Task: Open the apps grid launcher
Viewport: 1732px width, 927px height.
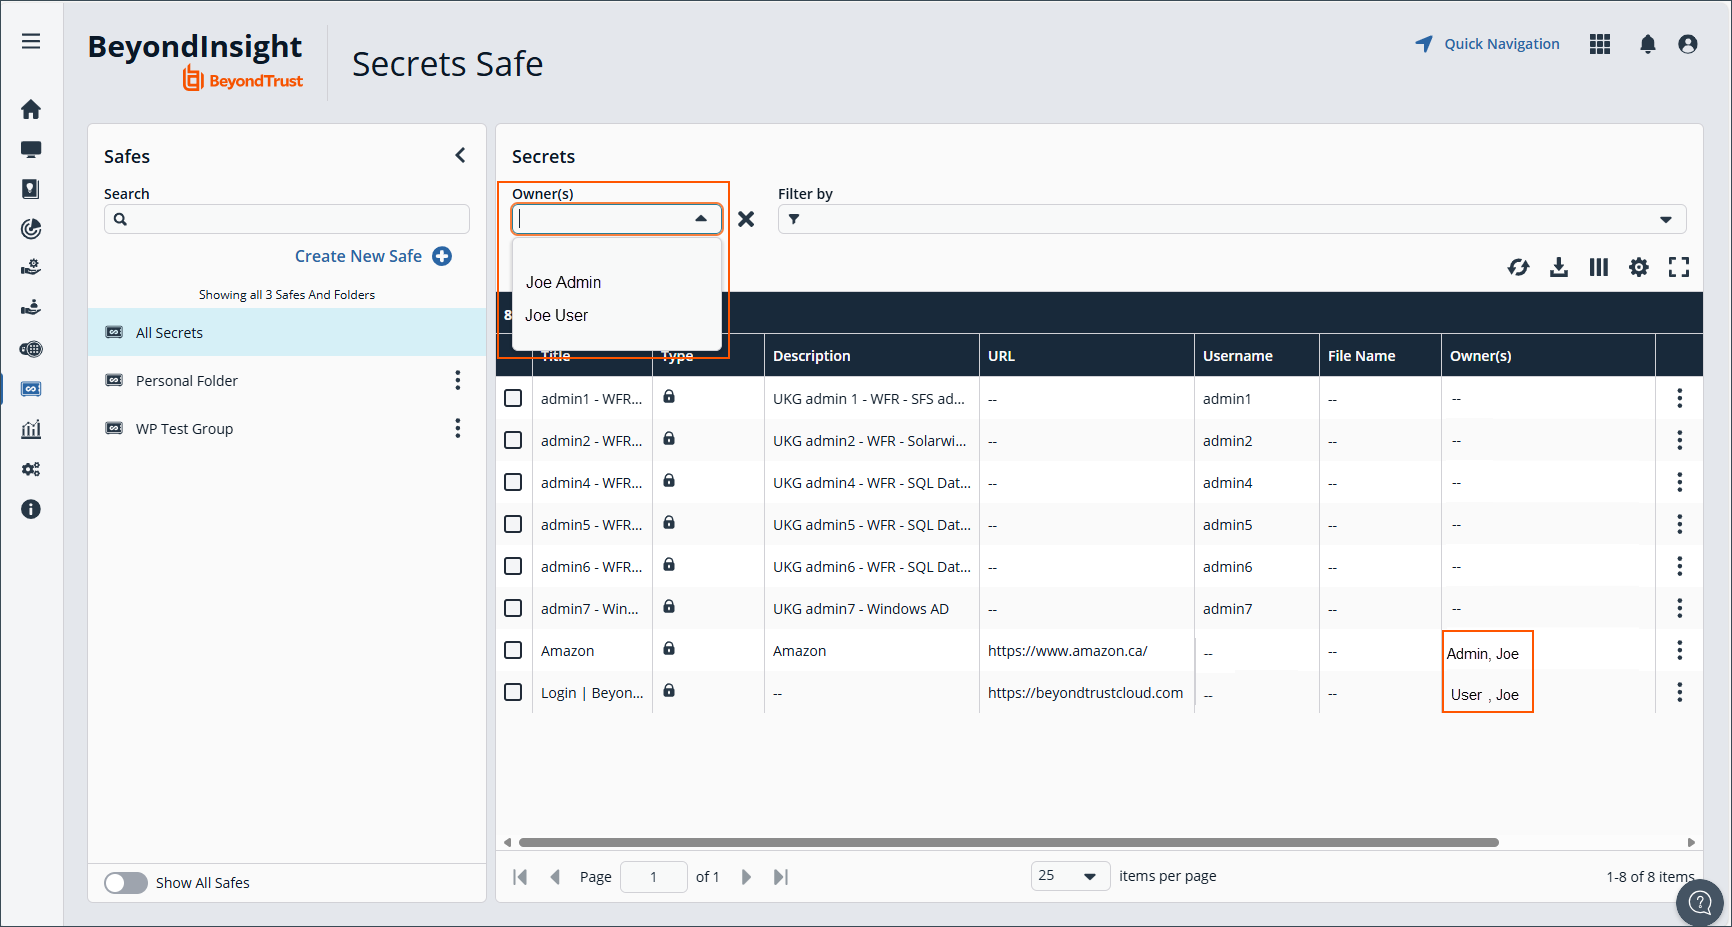Action: coord(1600,44)
